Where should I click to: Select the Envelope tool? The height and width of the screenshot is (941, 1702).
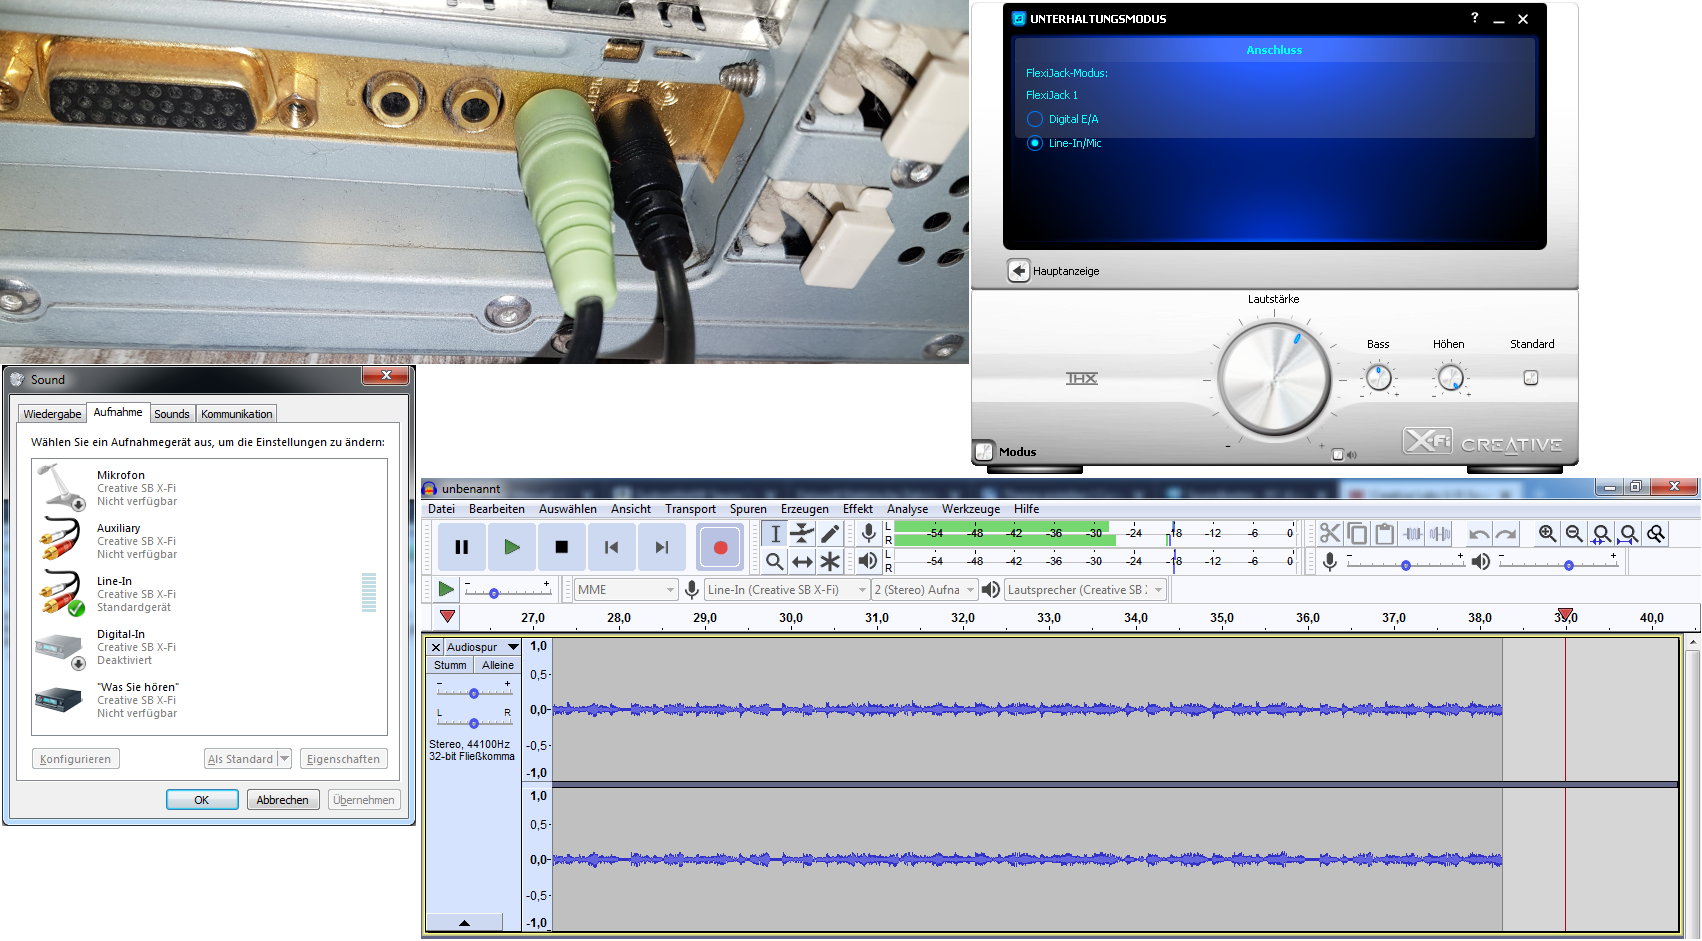click(802, 534)
